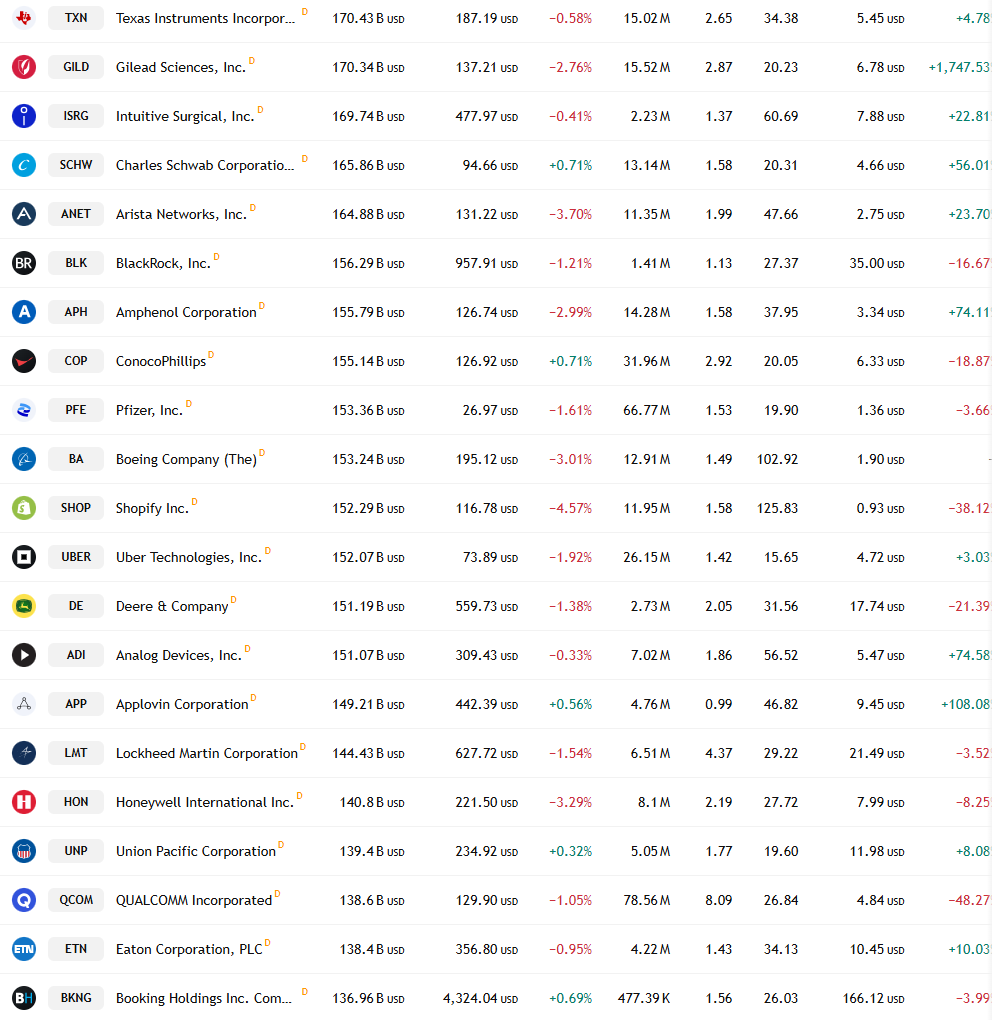Click the Texas Instruments logo icon

click(24, 18)
